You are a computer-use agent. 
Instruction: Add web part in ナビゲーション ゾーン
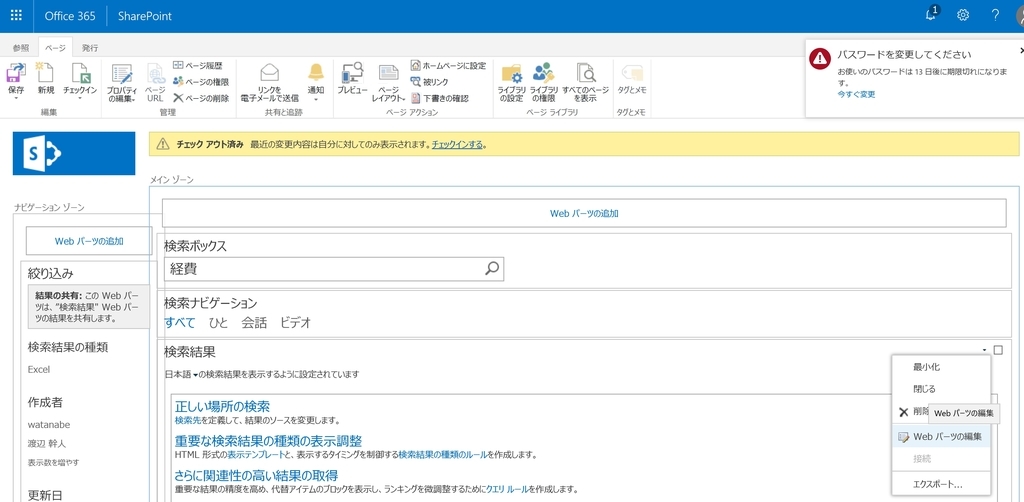[x=89, y=241]
